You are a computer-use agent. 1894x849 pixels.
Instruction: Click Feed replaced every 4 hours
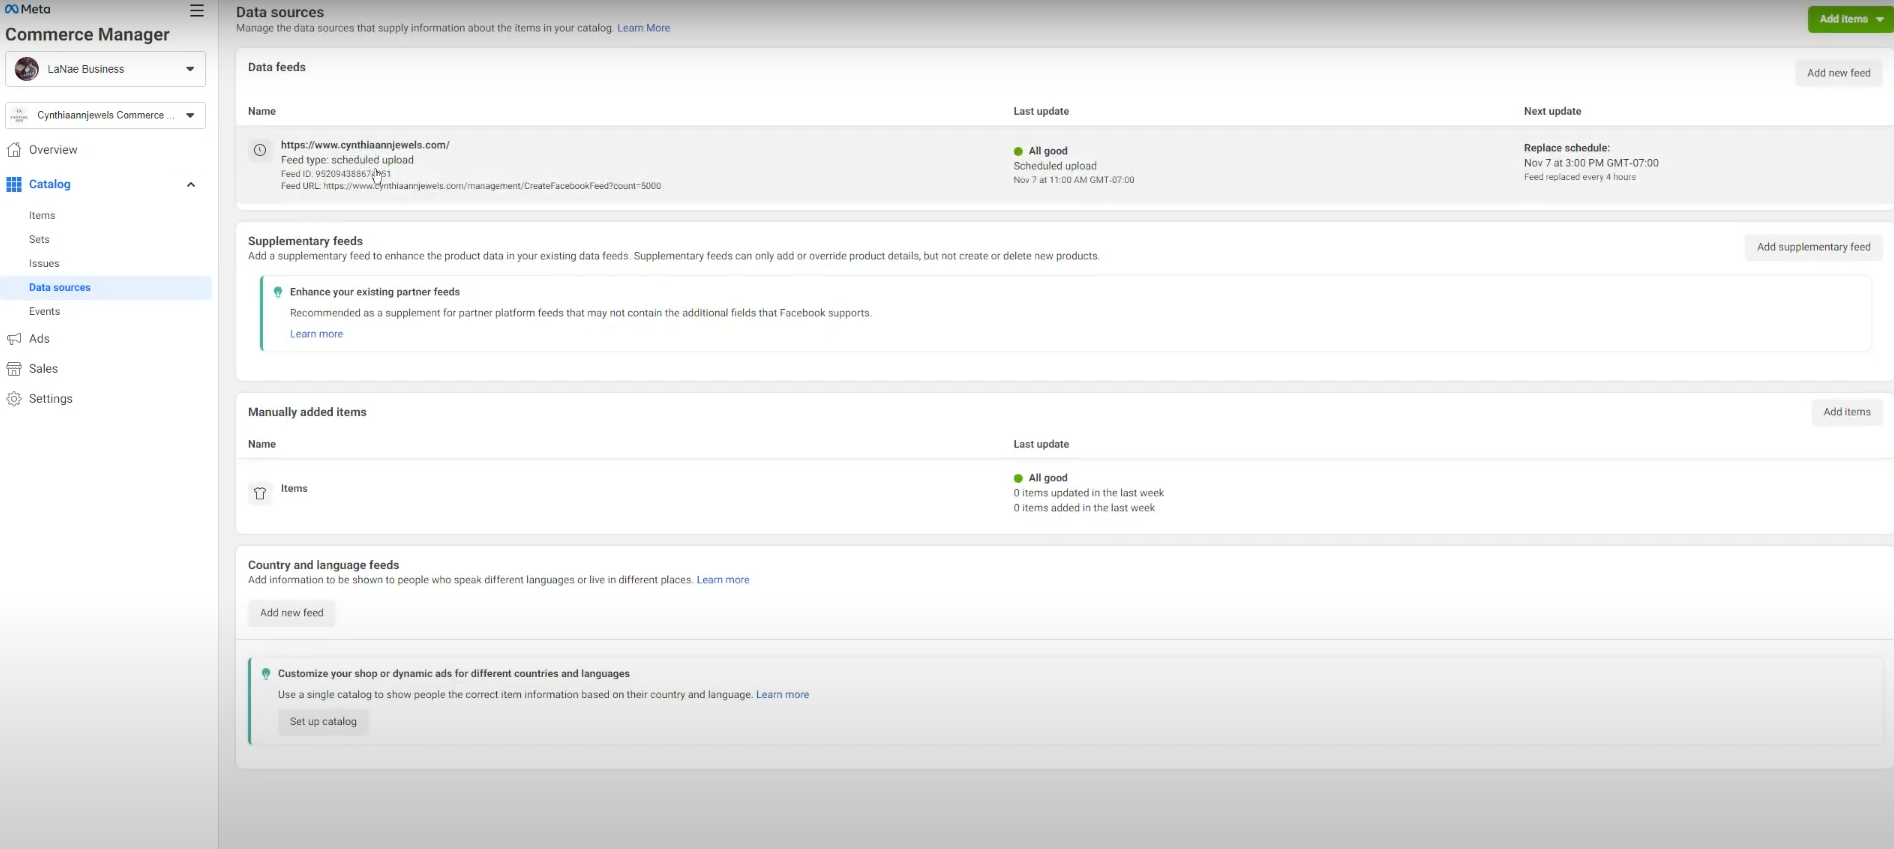[1580, 177]
